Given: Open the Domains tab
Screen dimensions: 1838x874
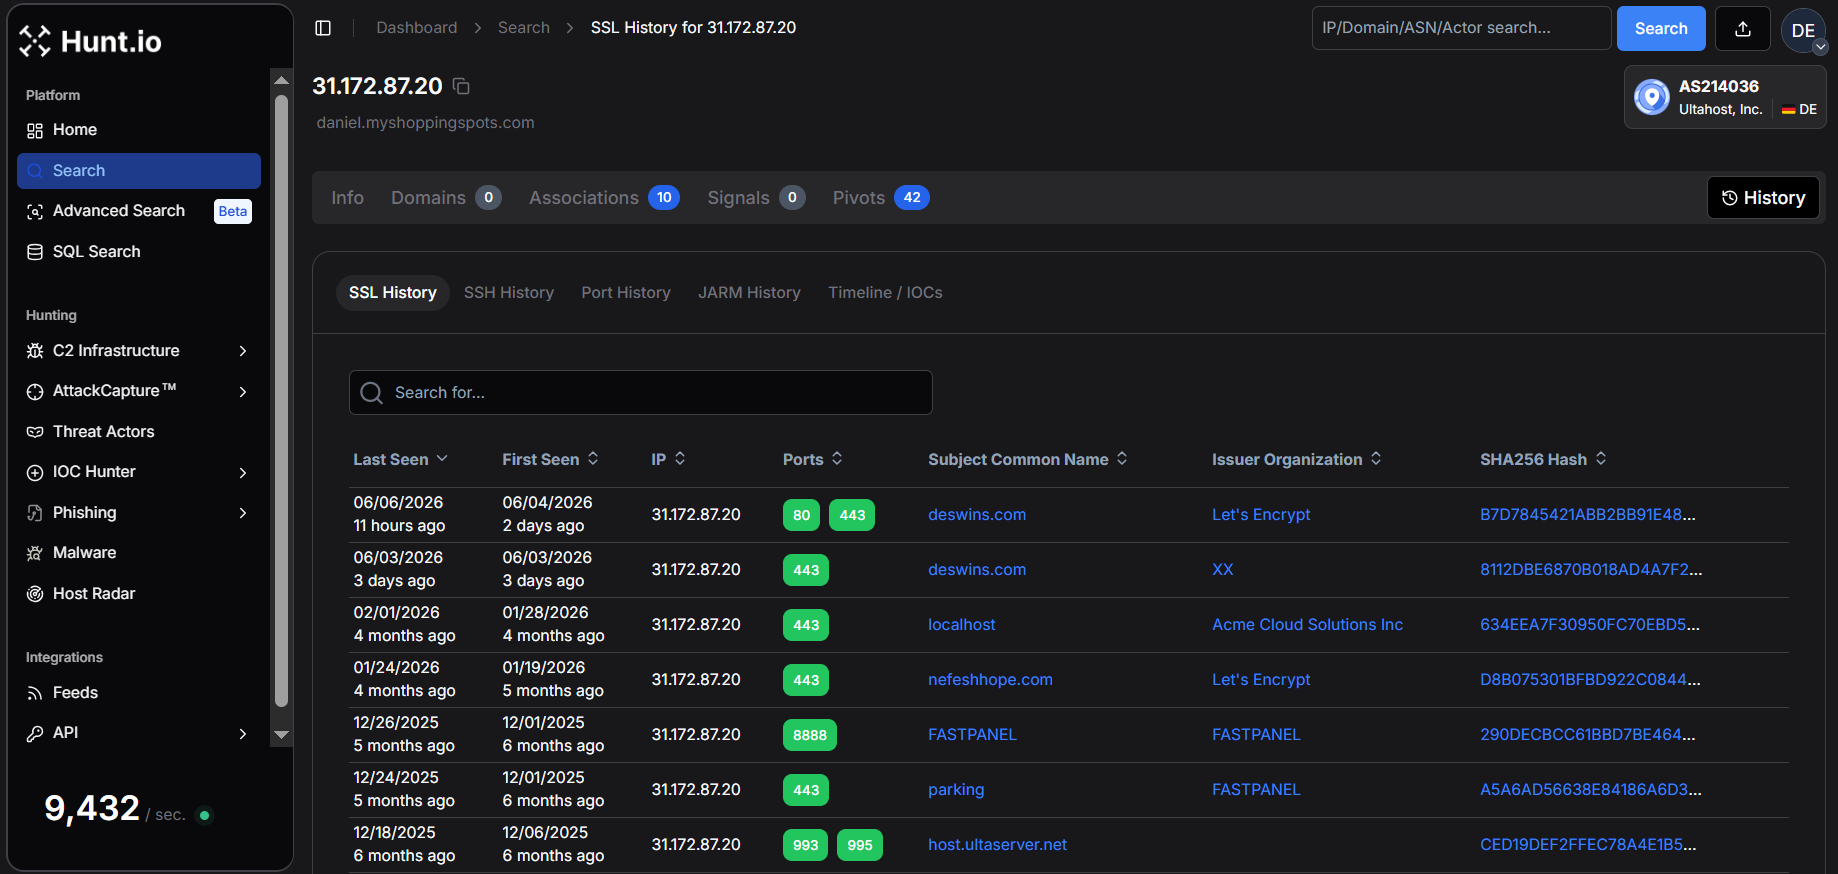Looking at the screenshot, I should point(446,198).
